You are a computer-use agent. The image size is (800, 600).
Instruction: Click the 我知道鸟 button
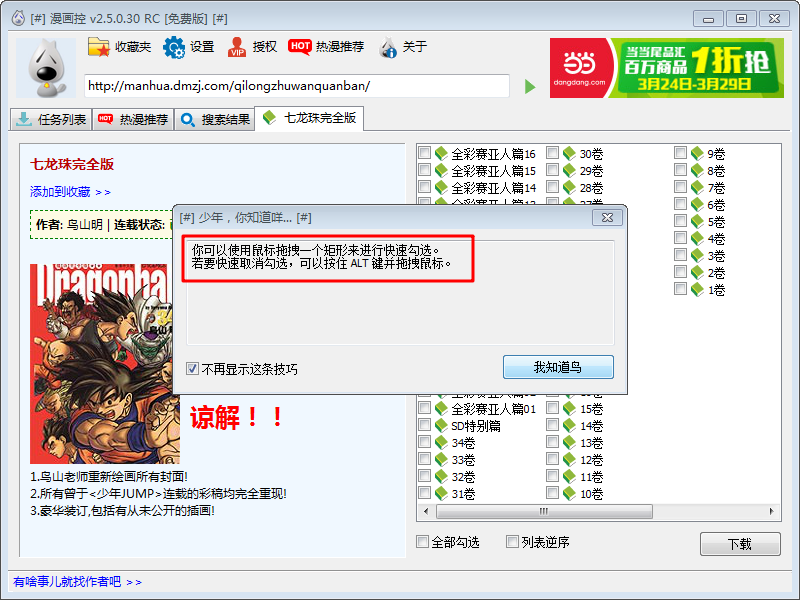click(x=558, y=367)
